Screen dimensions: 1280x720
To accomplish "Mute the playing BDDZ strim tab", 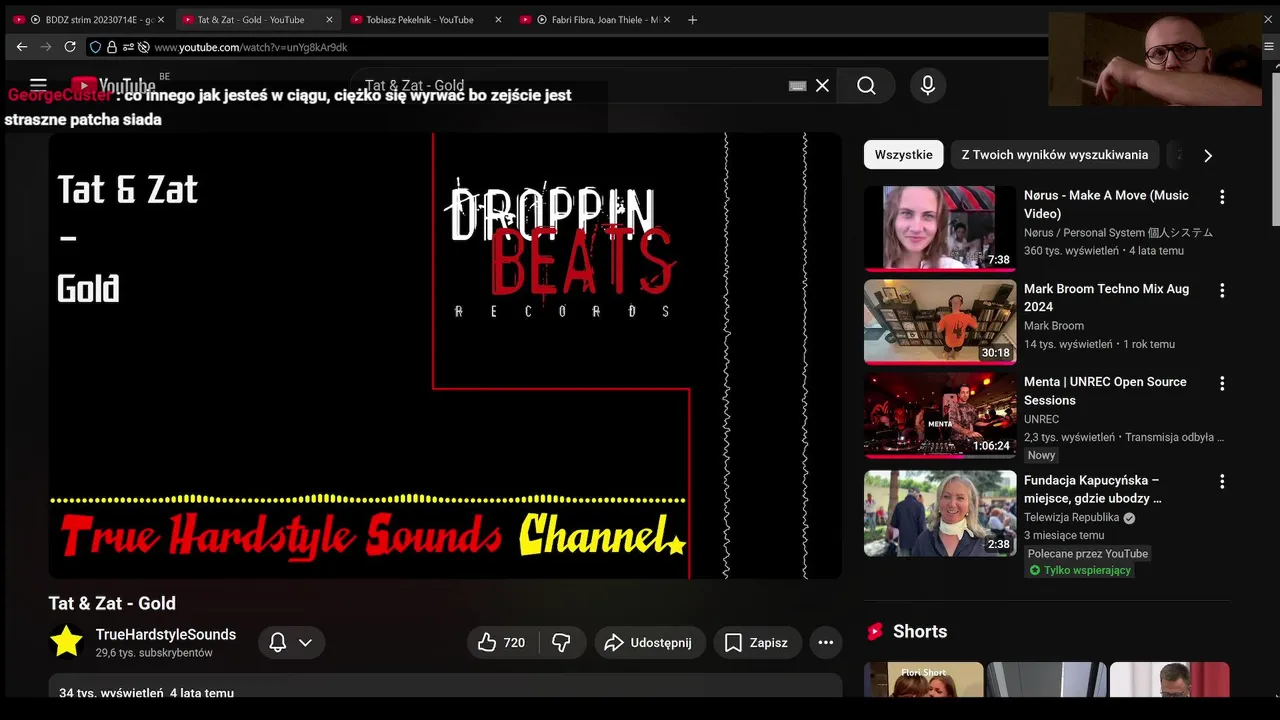I will click(x=36, y=19).
